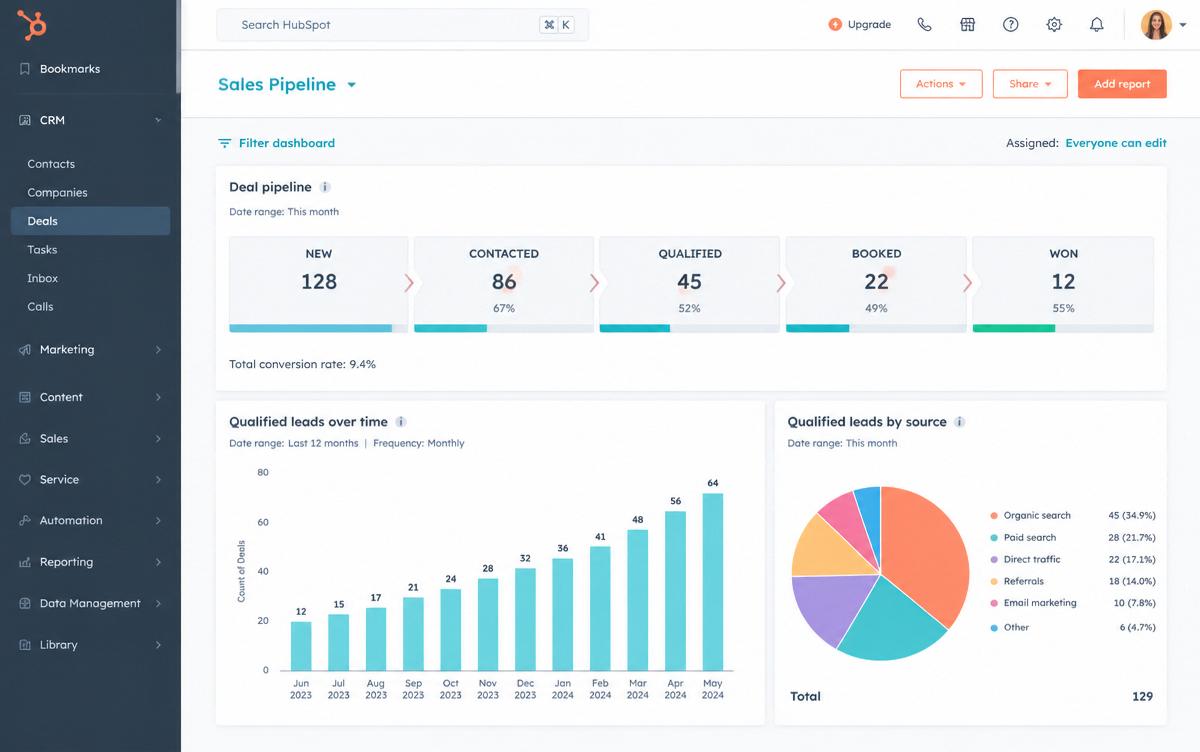Open the Help question mark icon
Viewport: 1200px width, 752px height.
[1010, 25]
